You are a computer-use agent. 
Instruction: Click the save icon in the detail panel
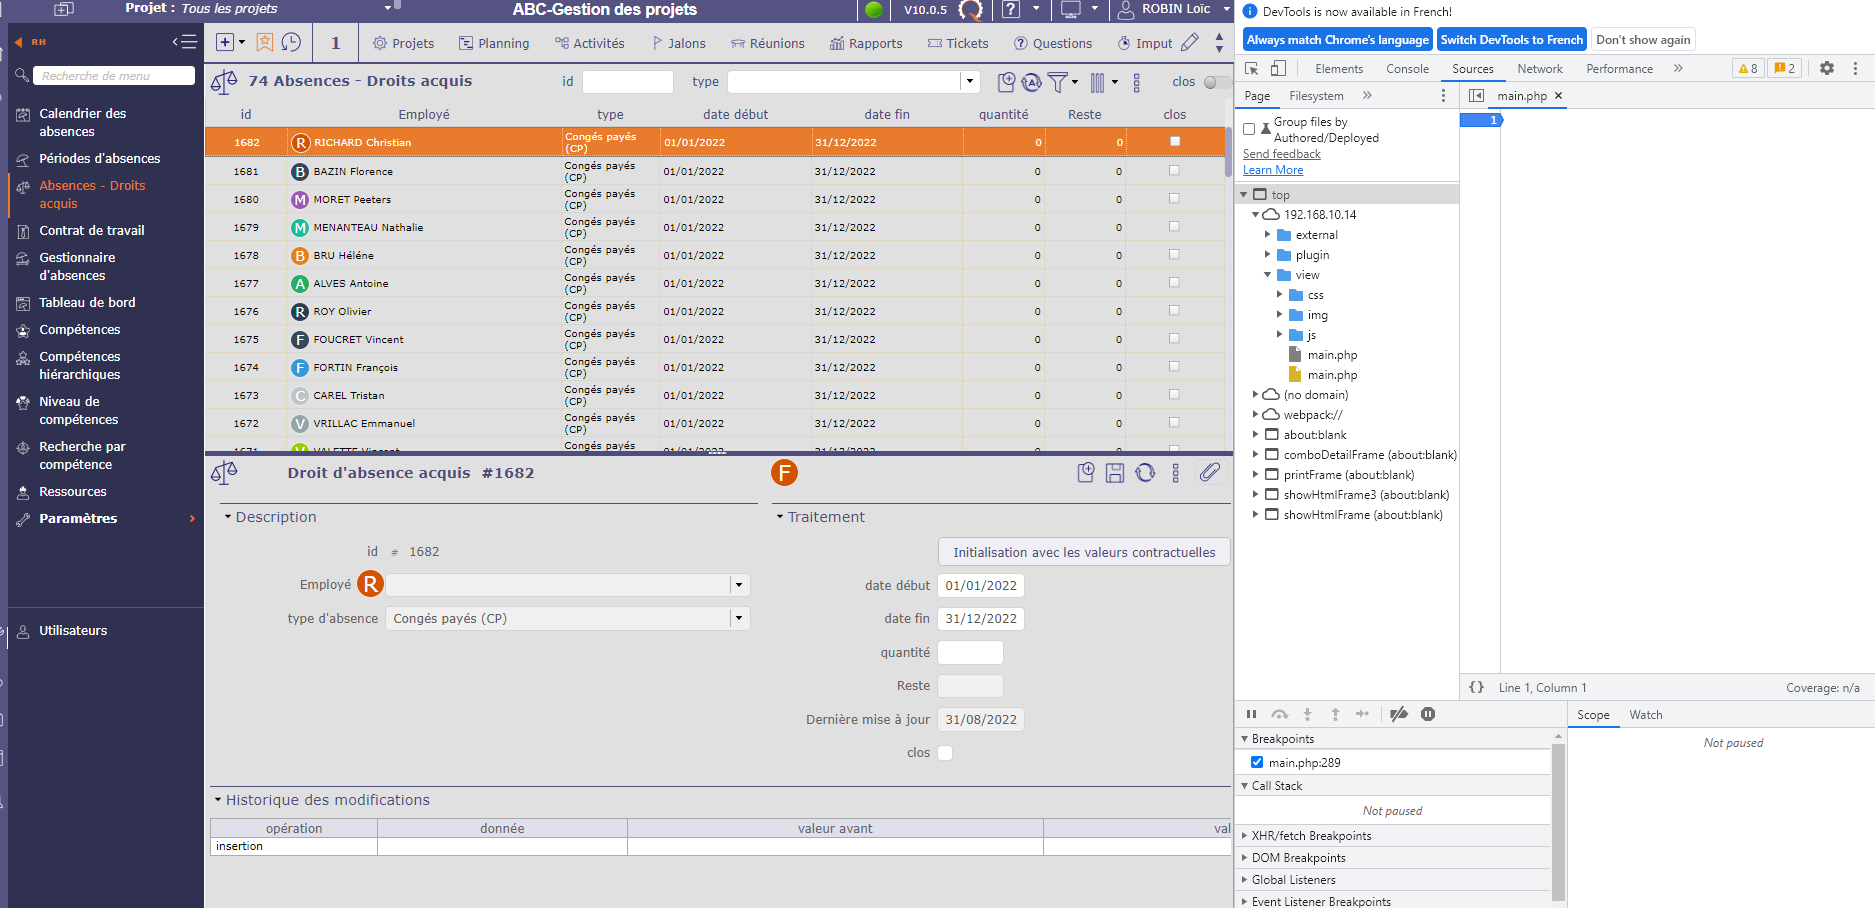[x=1115, y=473]
